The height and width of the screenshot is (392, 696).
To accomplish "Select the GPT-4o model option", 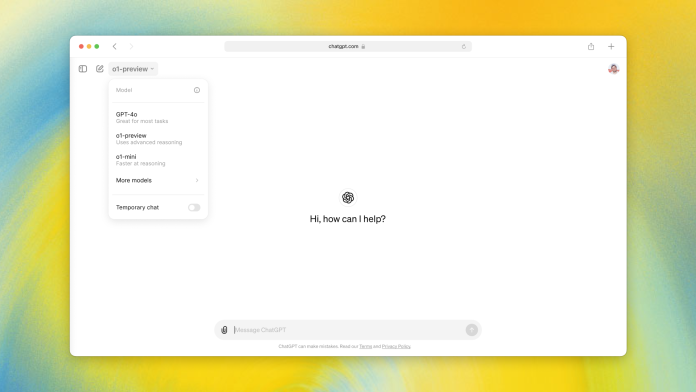I will 158,118.
